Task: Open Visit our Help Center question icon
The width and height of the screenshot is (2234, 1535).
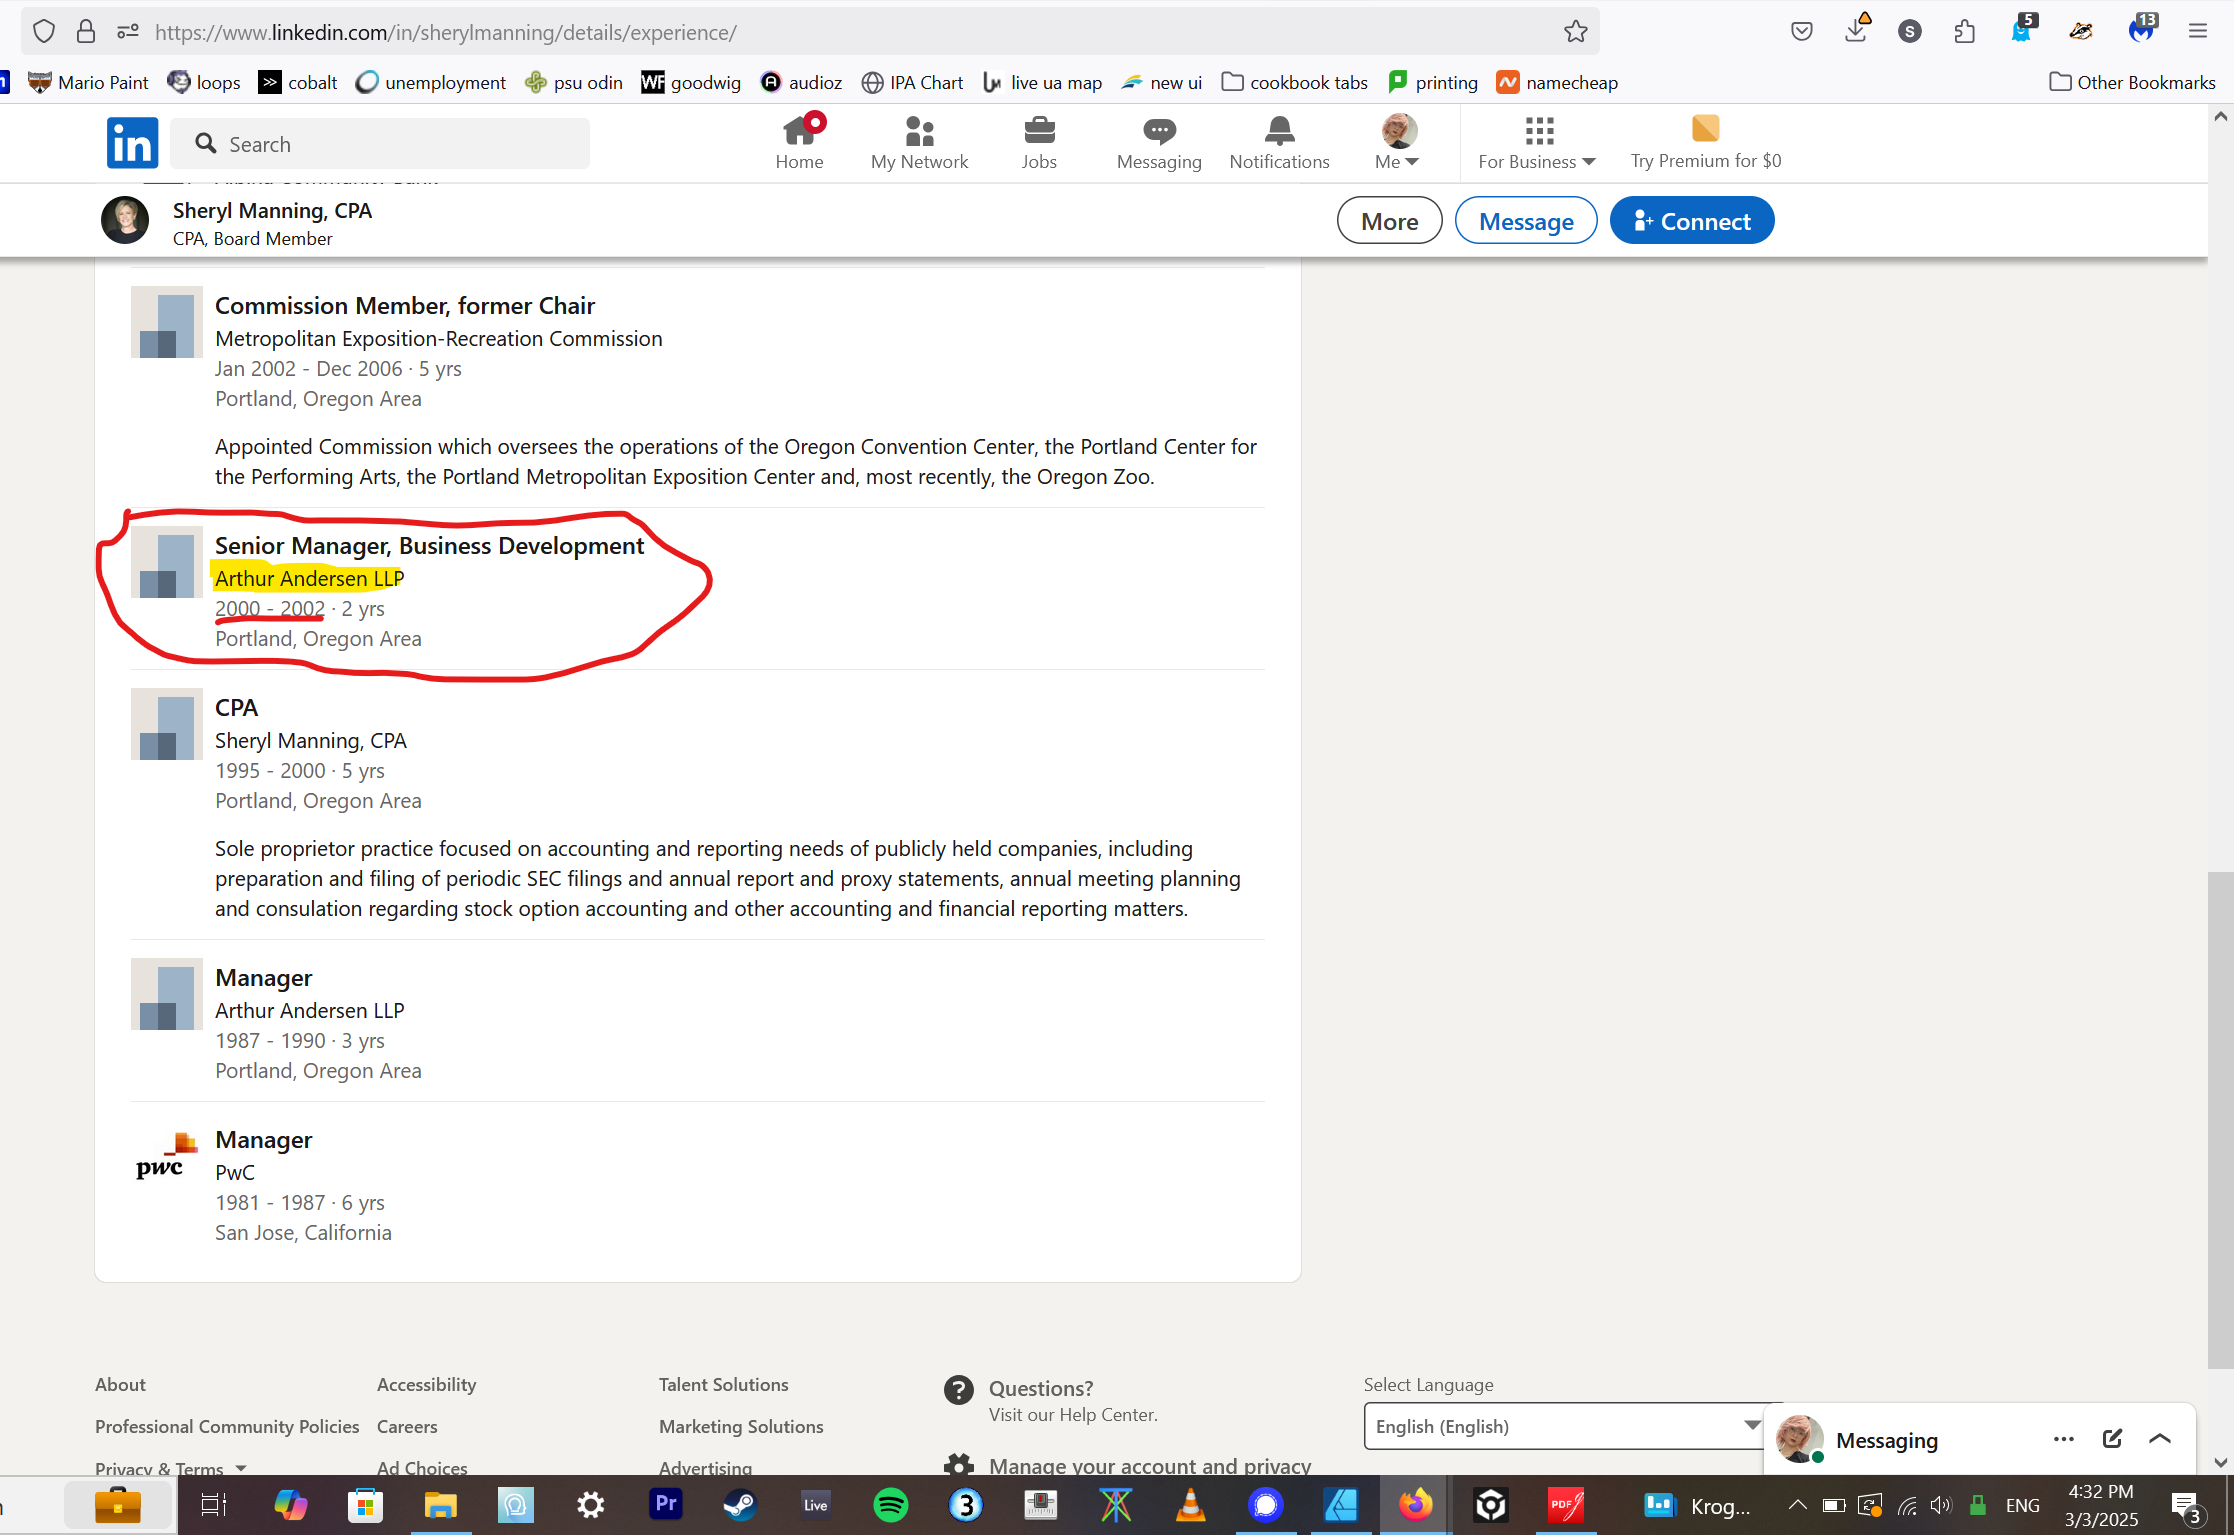Action: pos(958,1390)
